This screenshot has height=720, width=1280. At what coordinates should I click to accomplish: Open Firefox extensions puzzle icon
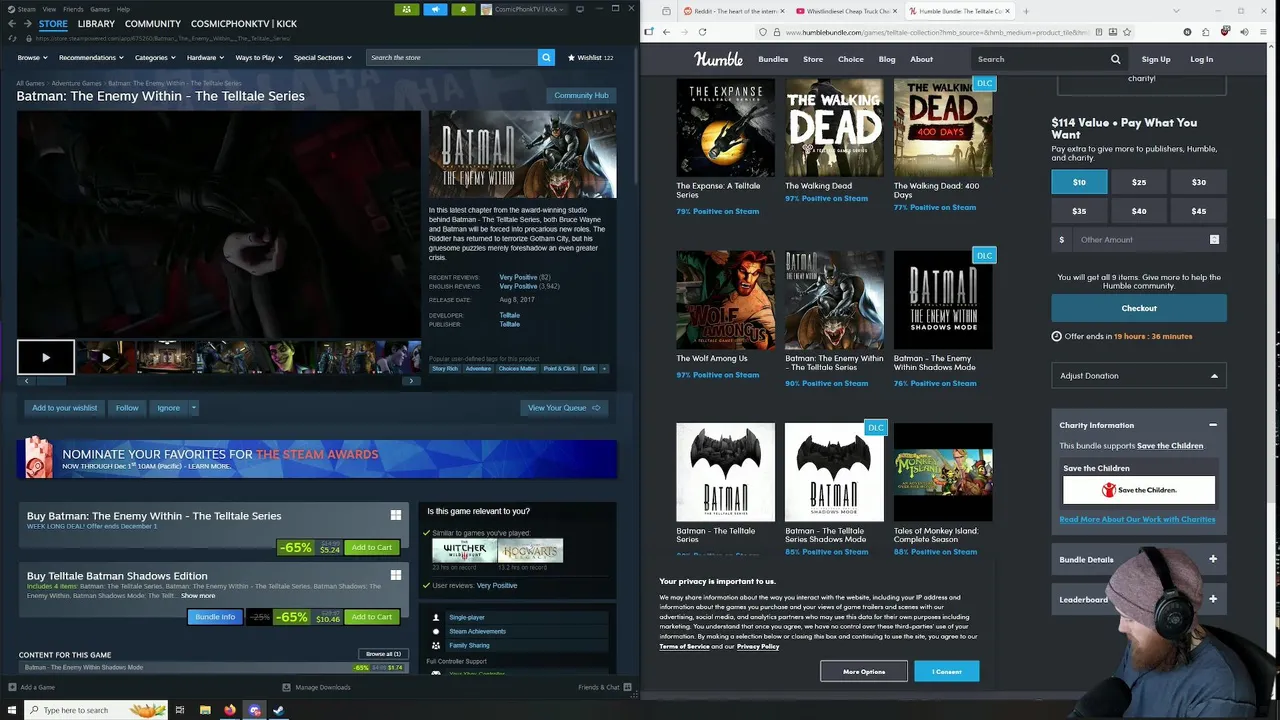1206,32
